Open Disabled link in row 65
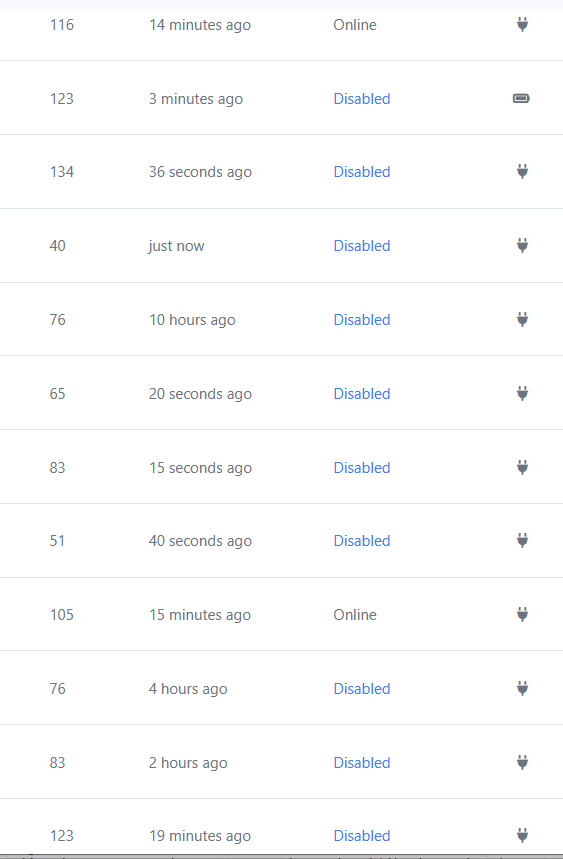This screenshot has height=859, width=563. [361, 393]
